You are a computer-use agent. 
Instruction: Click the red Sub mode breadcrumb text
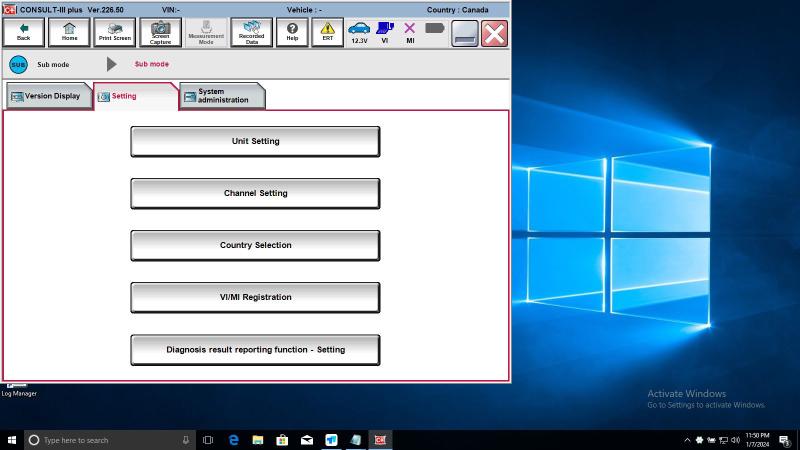click(x=152, y=64)
